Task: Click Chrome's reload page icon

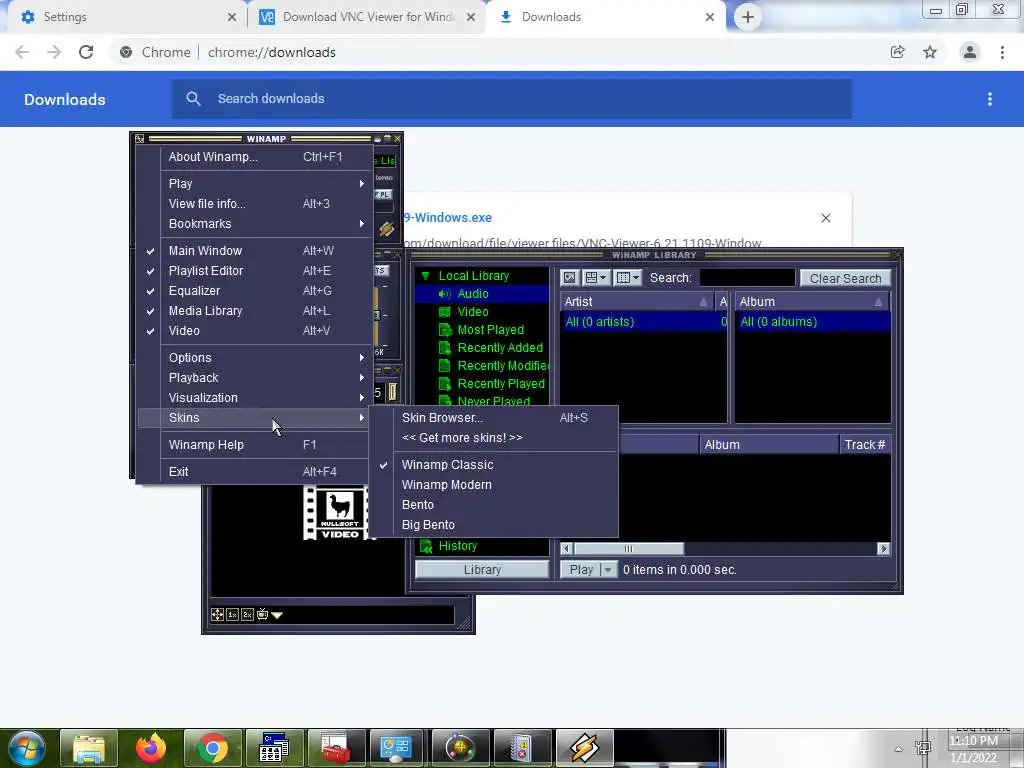Action: [86, 52]
